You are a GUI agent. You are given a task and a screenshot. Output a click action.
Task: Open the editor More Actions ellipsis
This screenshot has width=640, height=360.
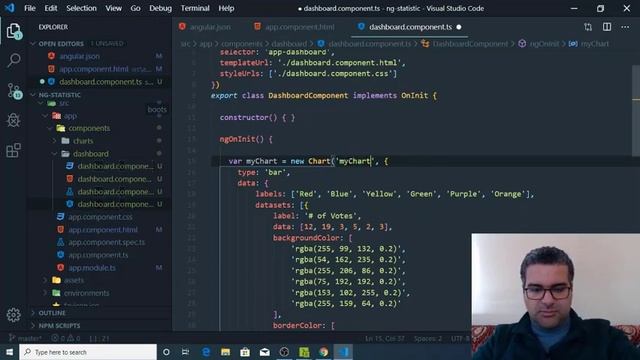[x=625, y=27]
